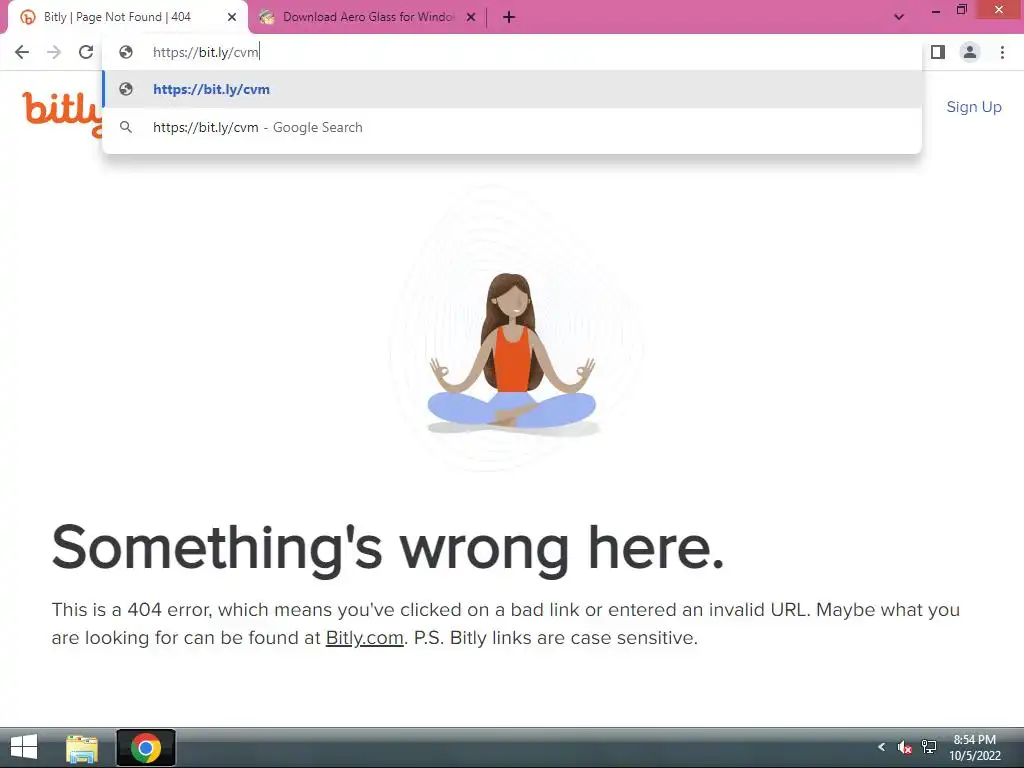Close the Bitly Page Not Found tab
Image resolution: width=1024 pixels, height=768 pixels.
point(232,17)
